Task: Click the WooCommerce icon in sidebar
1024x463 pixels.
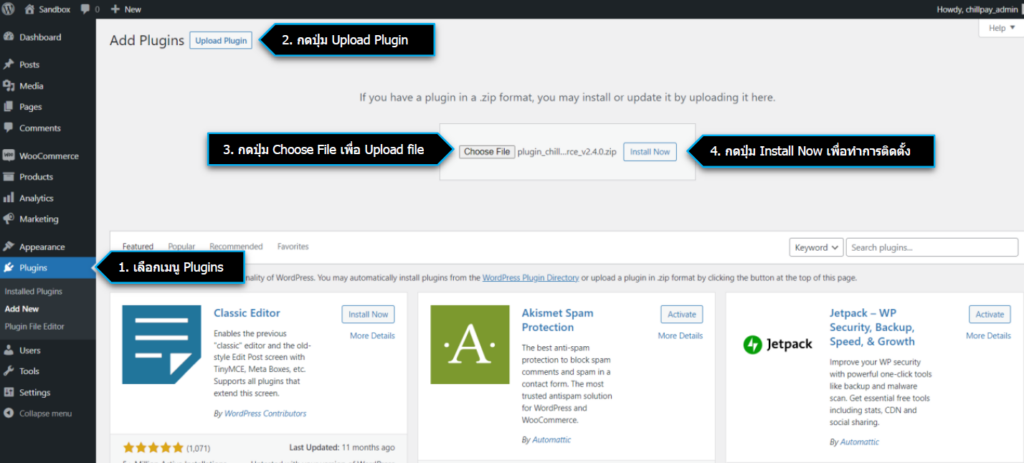Action: [x=8, y=156]
